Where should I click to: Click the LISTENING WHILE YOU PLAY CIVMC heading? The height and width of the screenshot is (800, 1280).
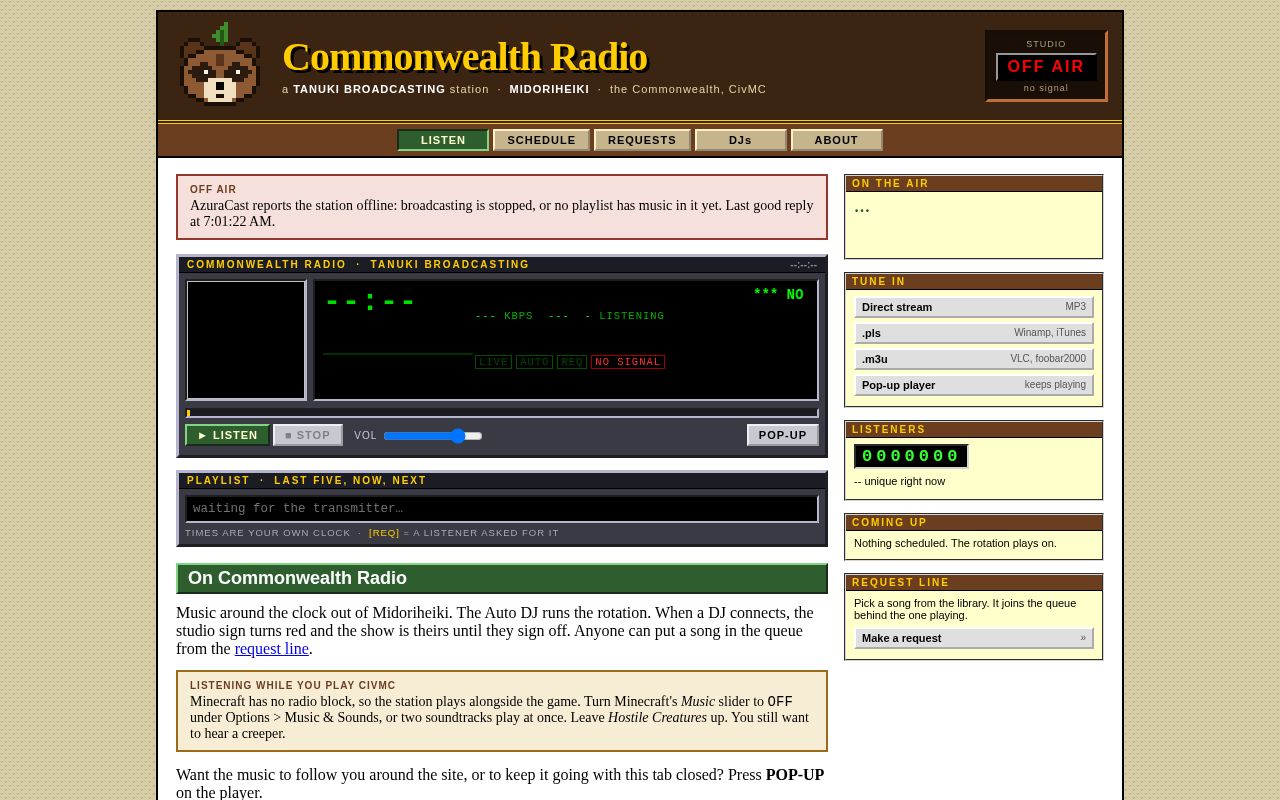(x=293, y=686)
